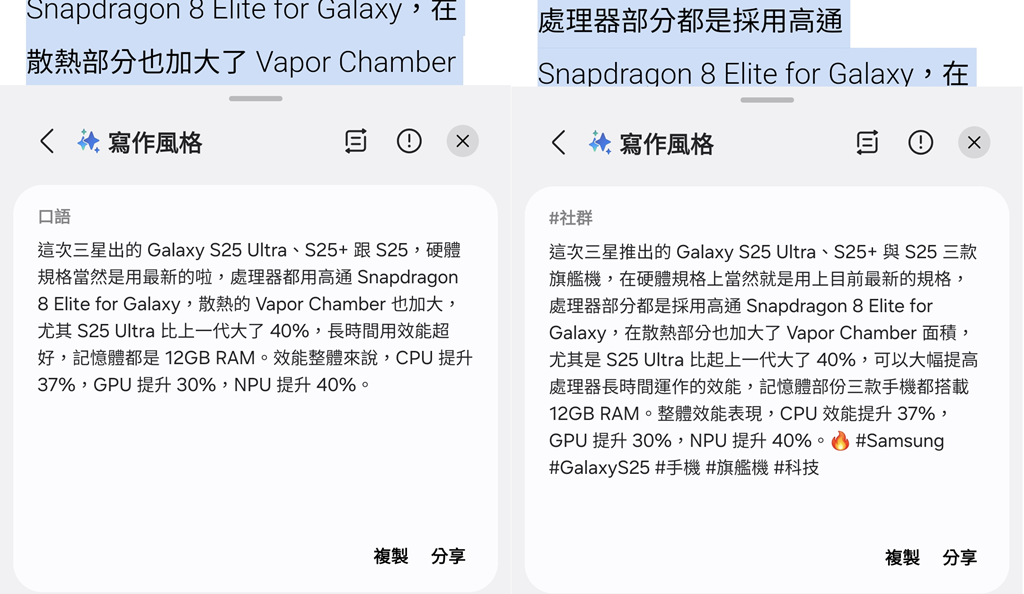Open the list-refresh icon in left panel

(x=355, y=141)
